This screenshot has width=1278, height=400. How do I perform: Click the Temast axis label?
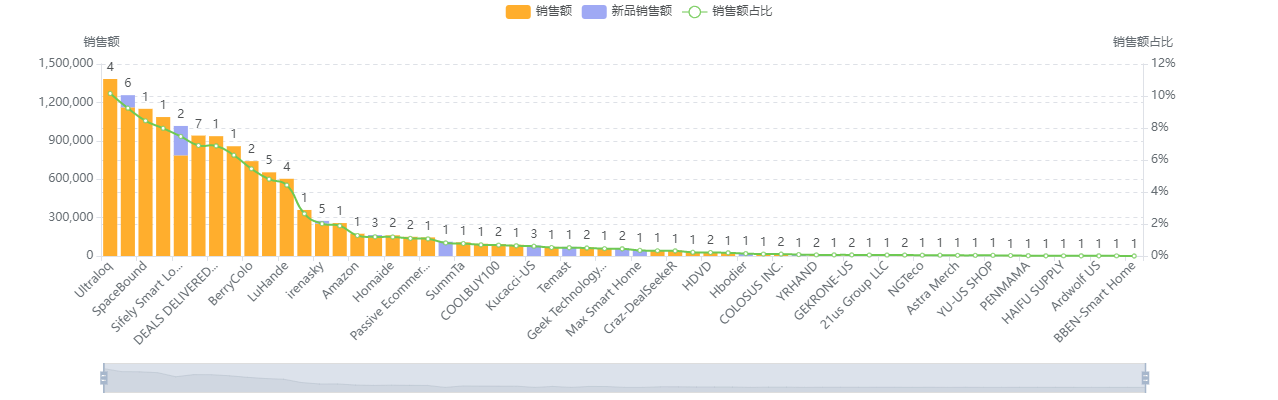tap(553, 278)
